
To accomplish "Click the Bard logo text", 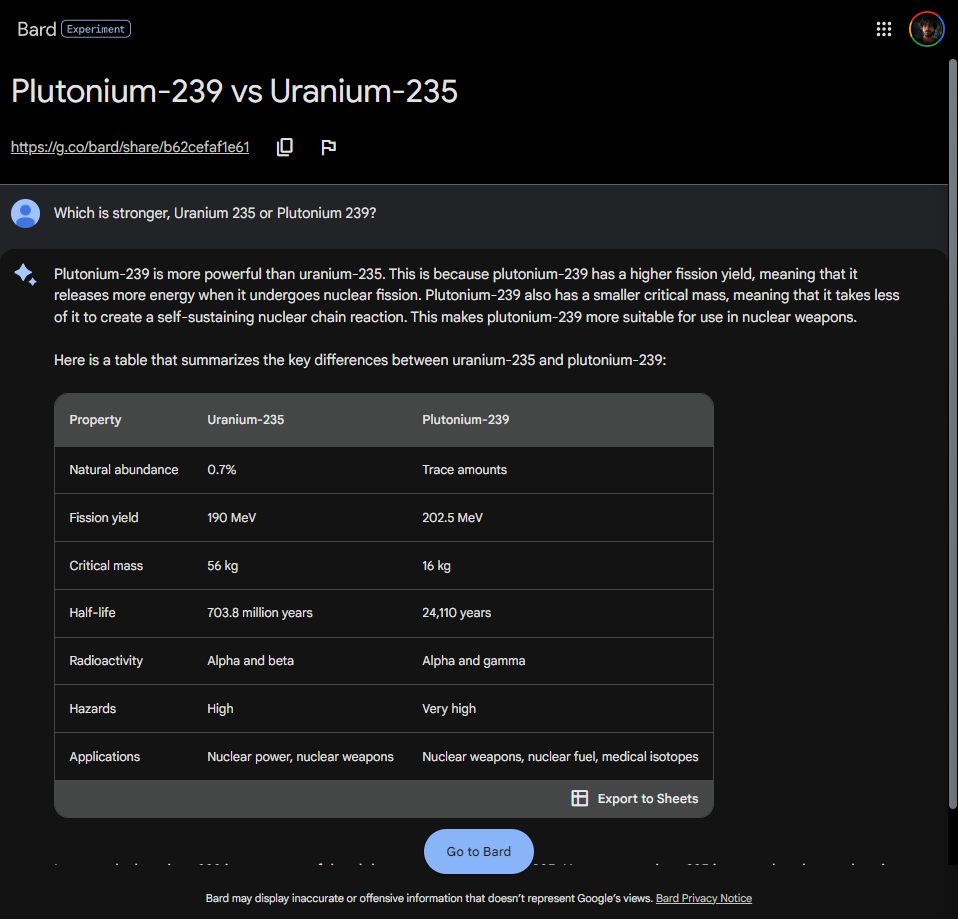I will [x=37, y=29].
